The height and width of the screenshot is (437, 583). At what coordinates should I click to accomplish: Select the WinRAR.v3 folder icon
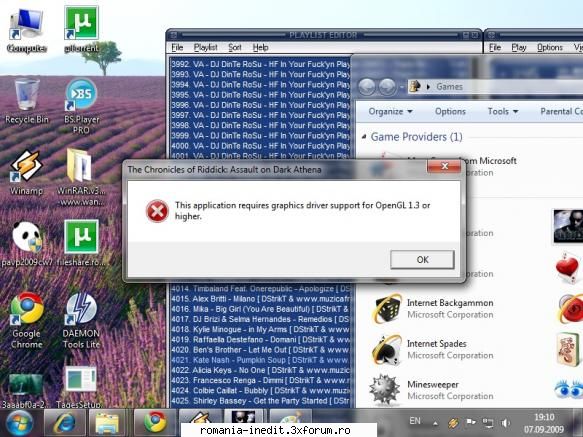pos(80,177)
